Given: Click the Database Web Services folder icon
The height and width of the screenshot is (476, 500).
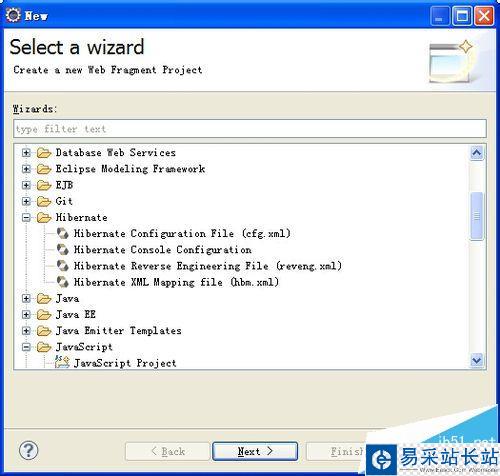Looking at the screenshot, I should click(44, 153).
